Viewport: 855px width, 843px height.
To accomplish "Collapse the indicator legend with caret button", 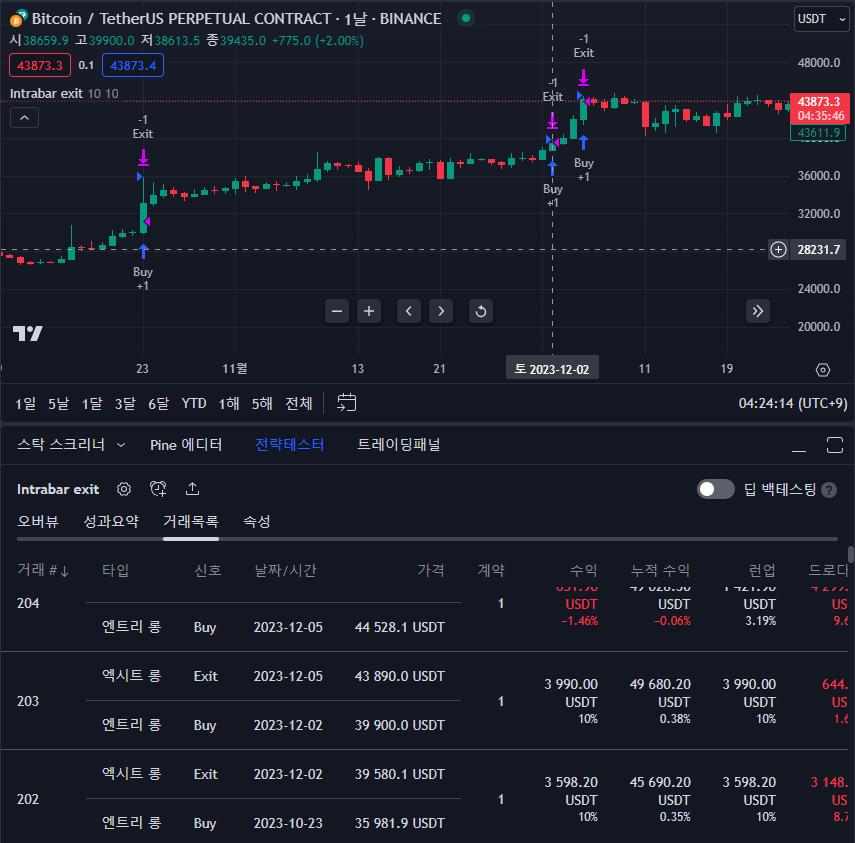I will coord(25,117).
